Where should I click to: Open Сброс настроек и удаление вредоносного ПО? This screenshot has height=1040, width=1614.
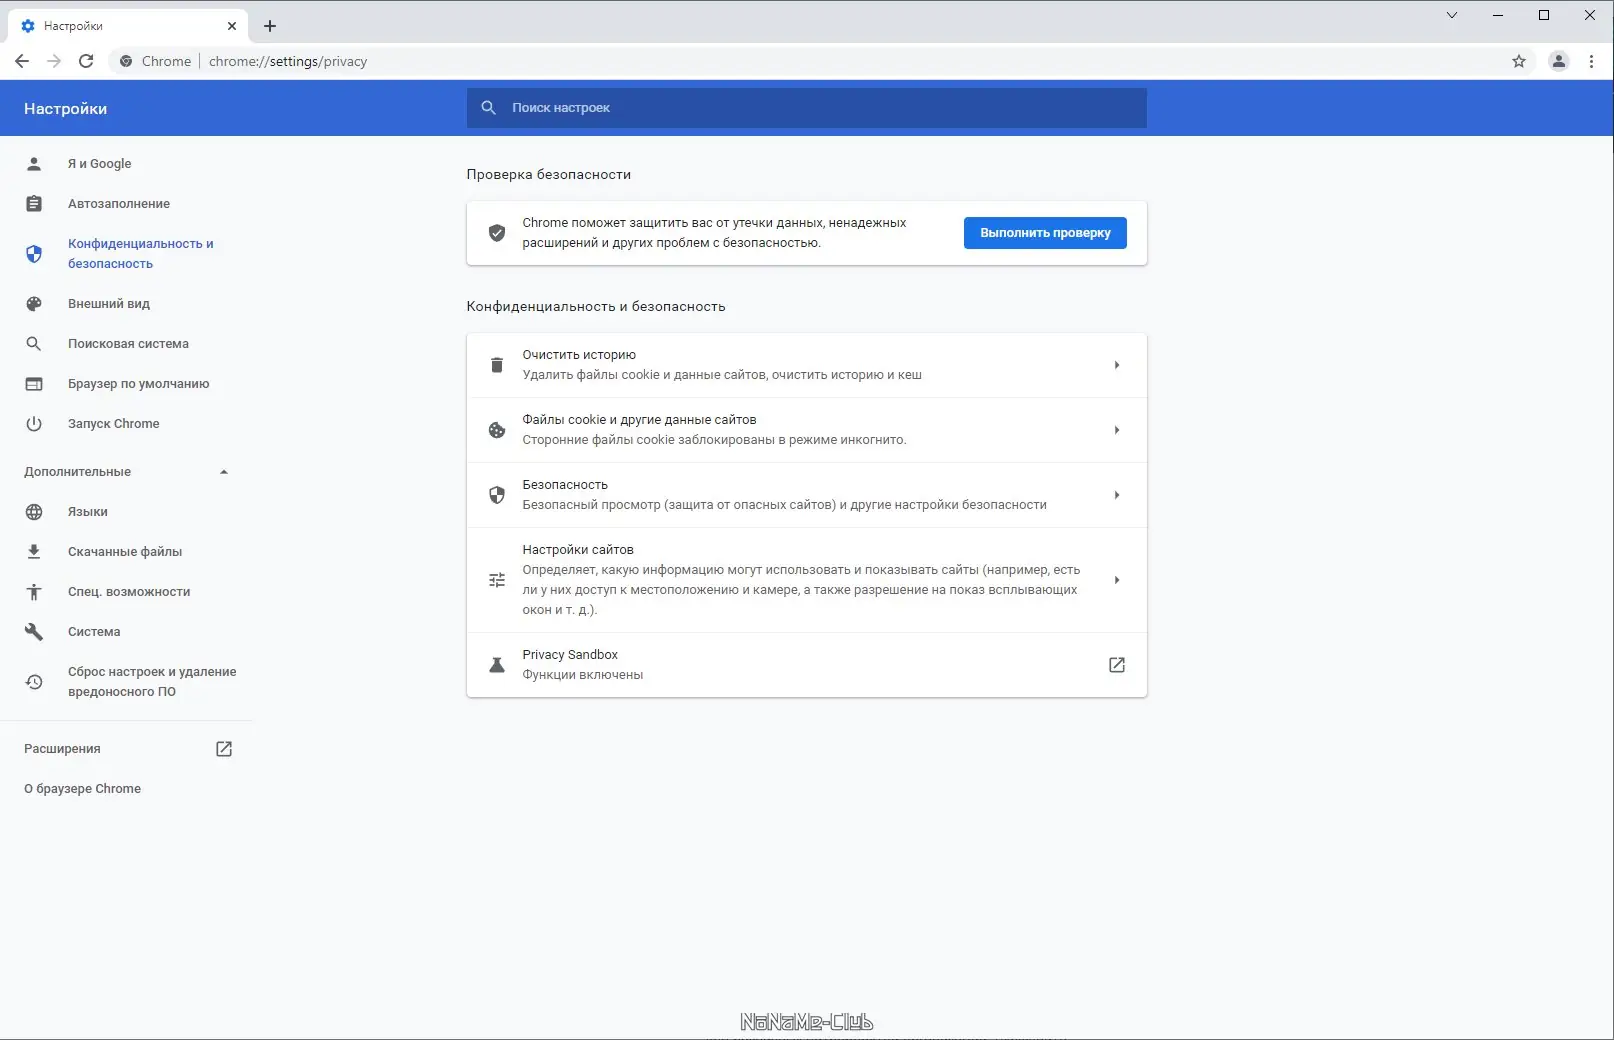tap(152, 681)
